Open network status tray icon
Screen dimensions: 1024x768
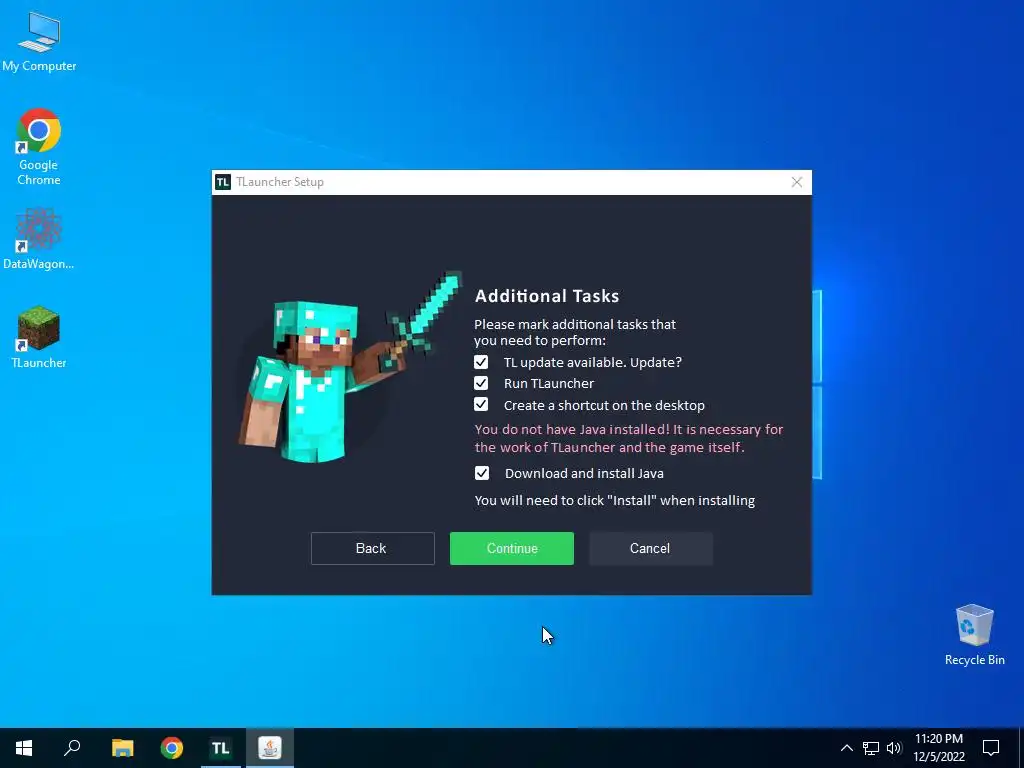pos(871,748)
